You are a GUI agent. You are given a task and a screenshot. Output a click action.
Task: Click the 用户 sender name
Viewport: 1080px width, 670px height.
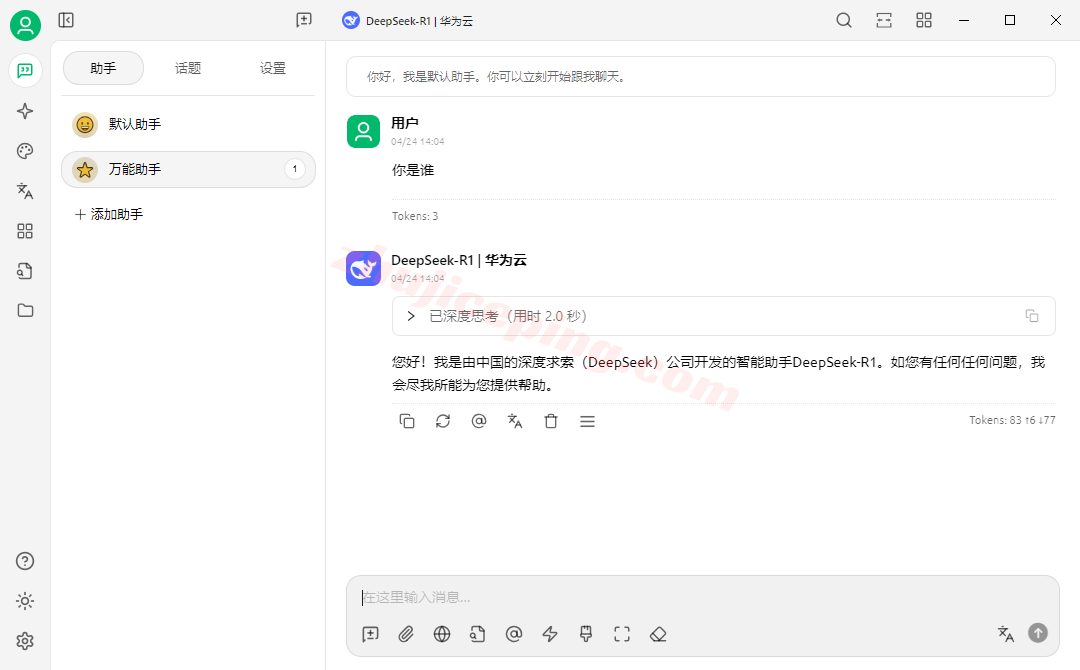pos(404,123)
